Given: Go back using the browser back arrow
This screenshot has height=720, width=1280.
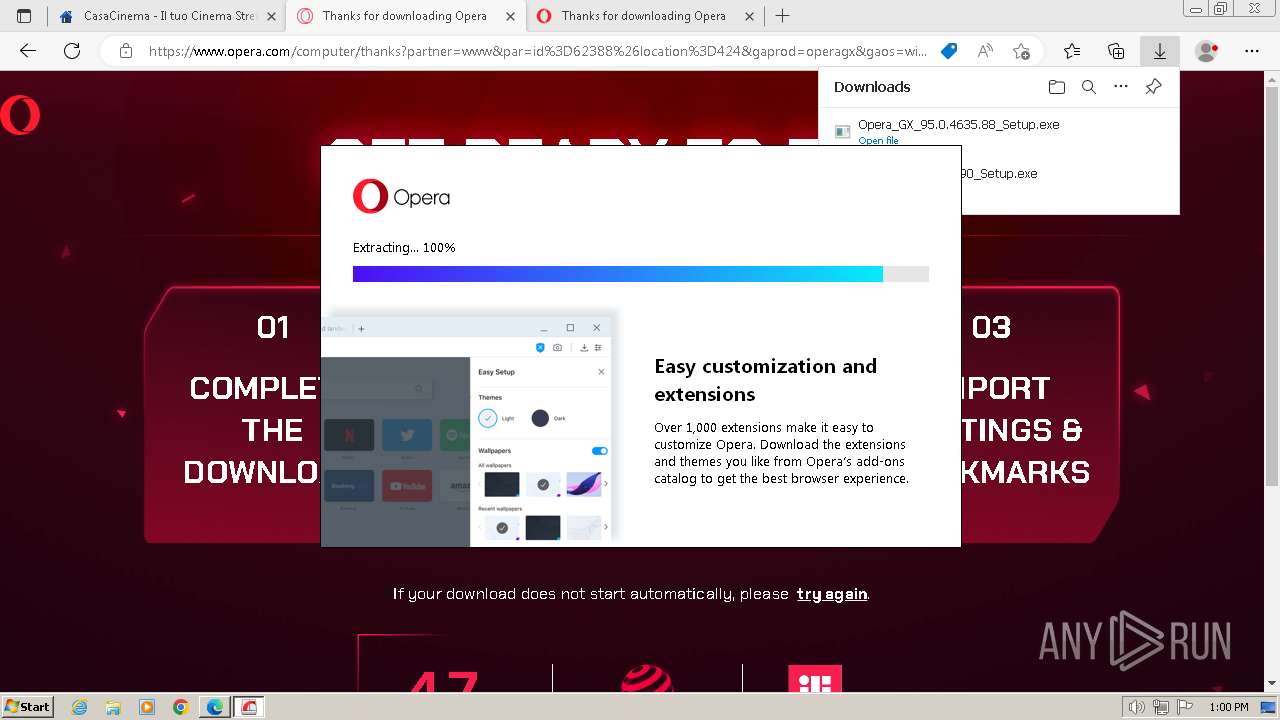Looking at the screenshot, I should click(x=28, y=51).
